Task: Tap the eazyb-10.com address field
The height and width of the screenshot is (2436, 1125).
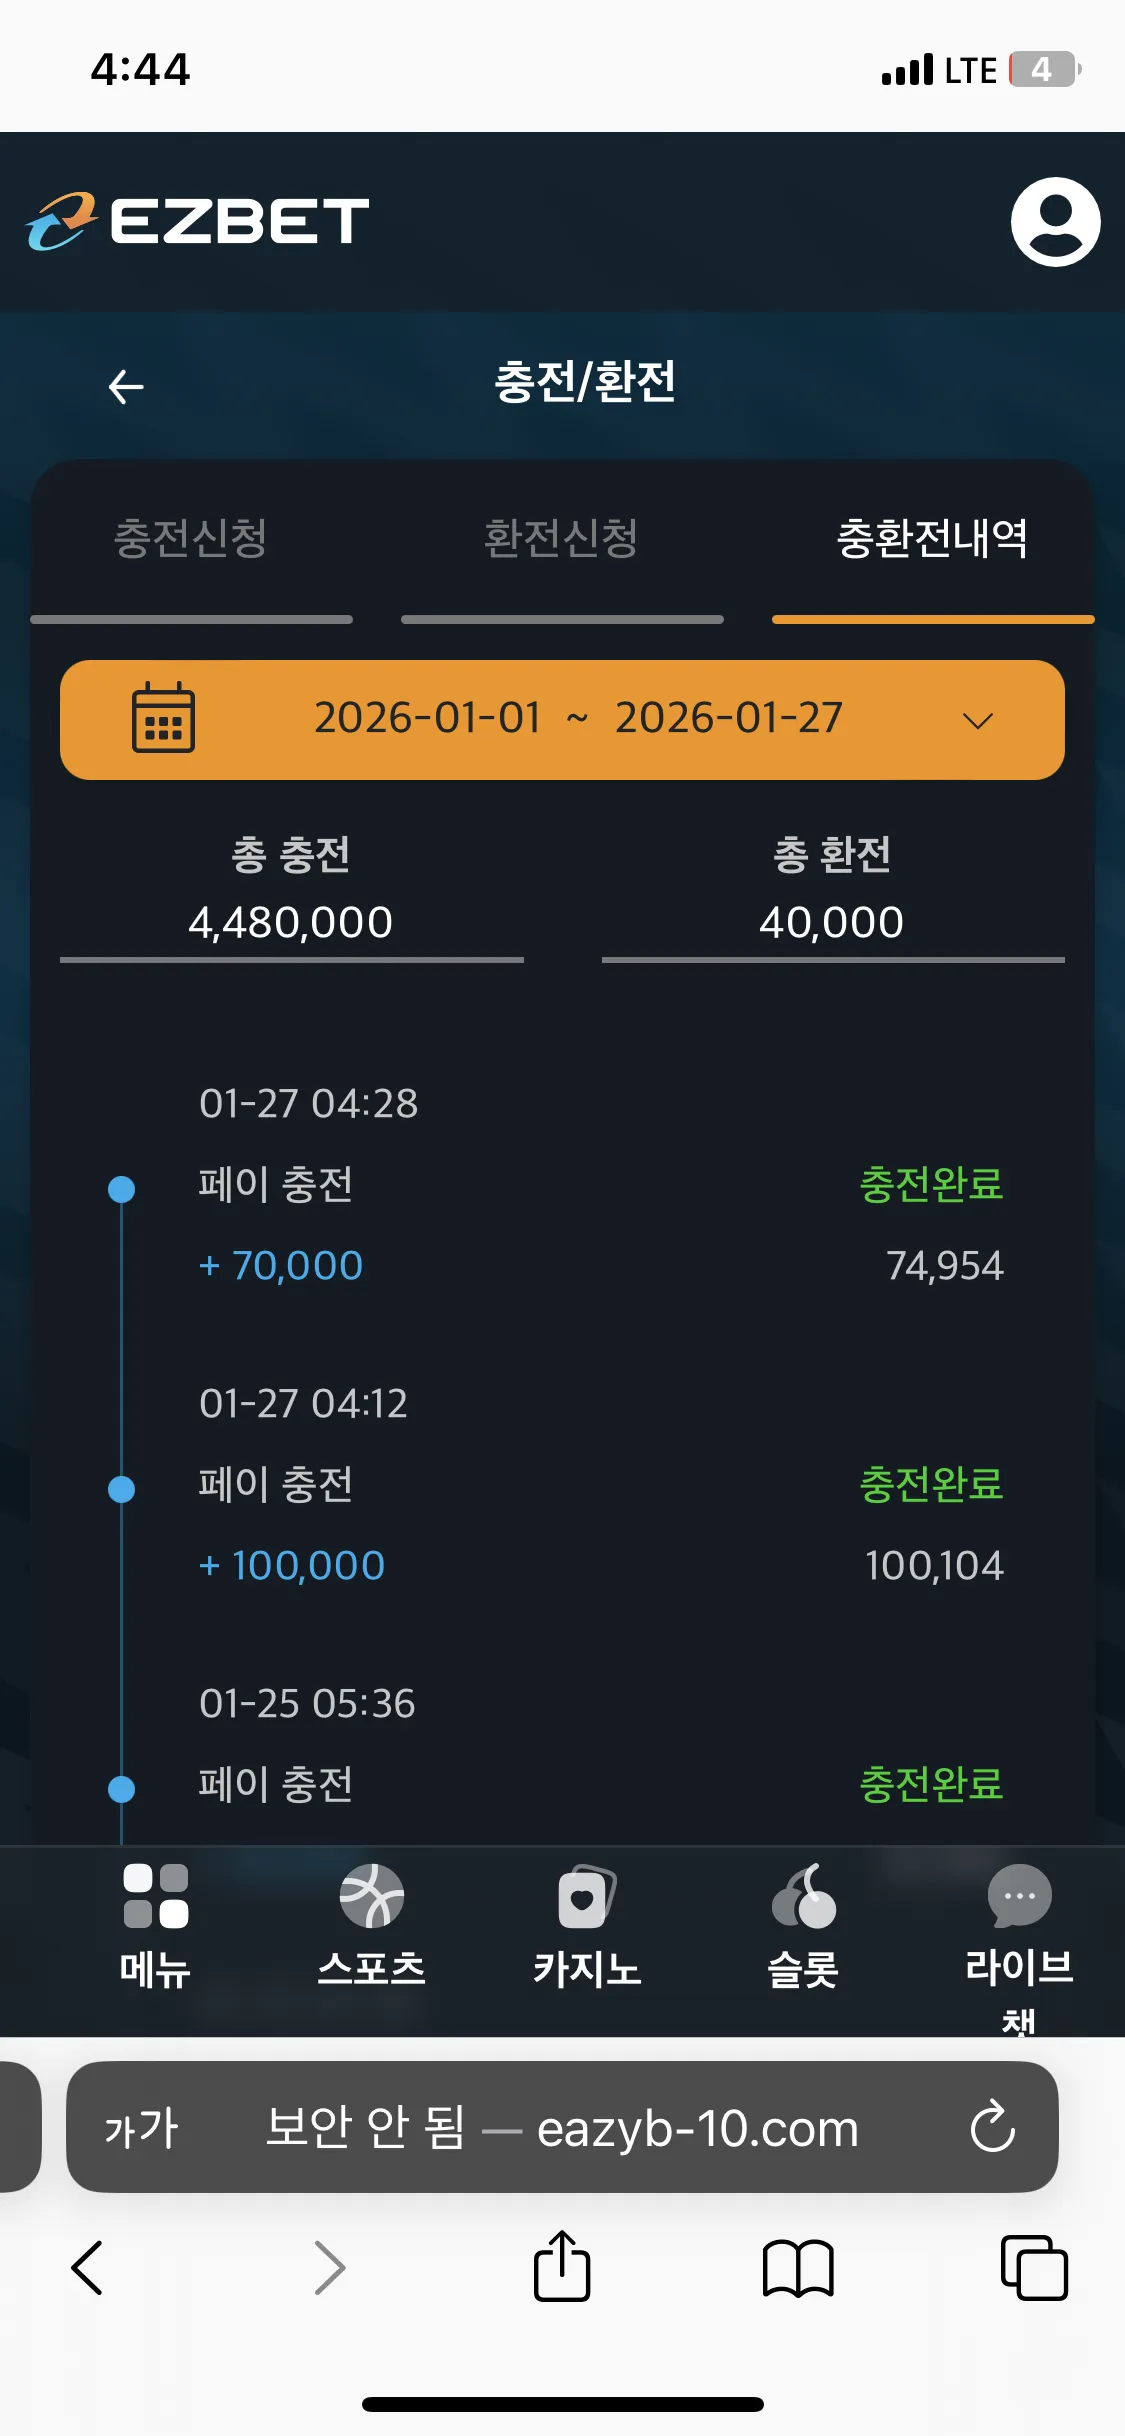Action: click(562, 2127)
